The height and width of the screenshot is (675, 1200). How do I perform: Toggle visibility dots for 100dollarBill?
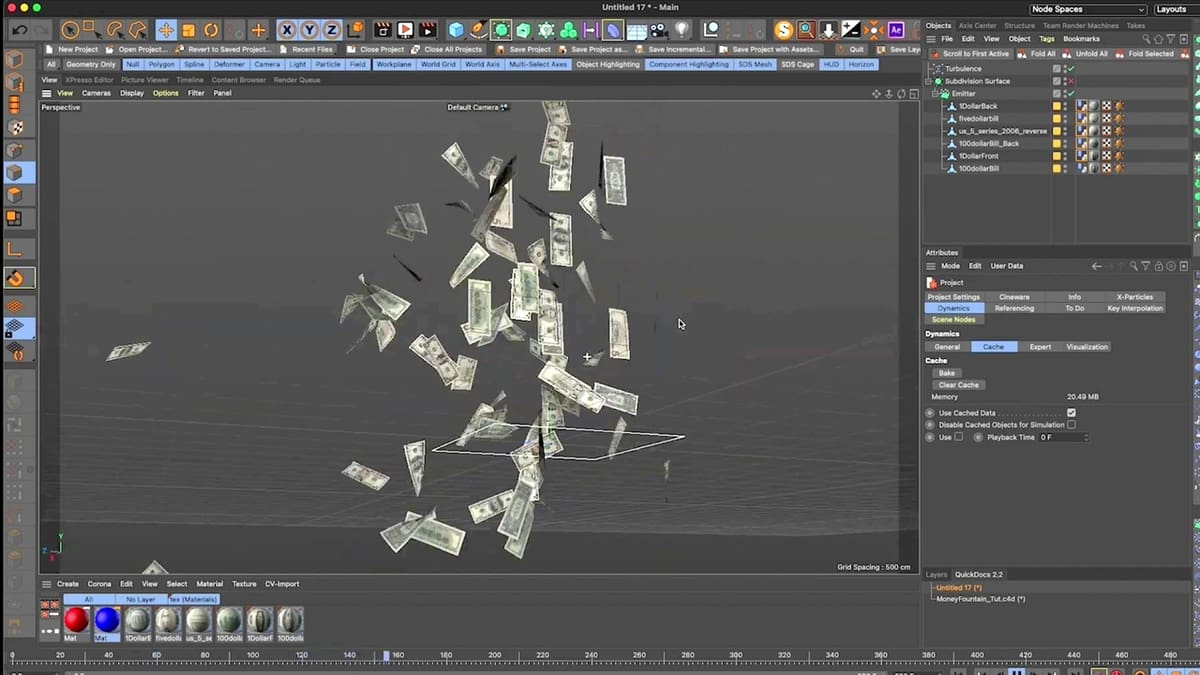coord(1065,168)
